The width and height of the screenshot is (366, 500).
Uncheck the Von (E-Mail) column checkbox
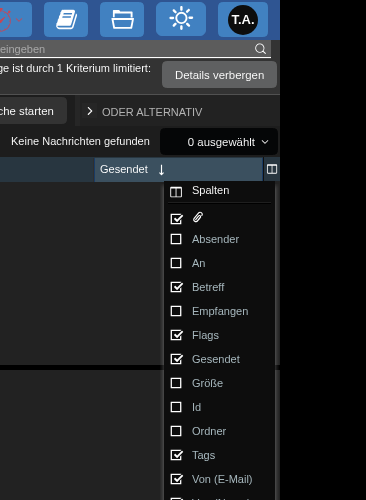click(176, 479)
